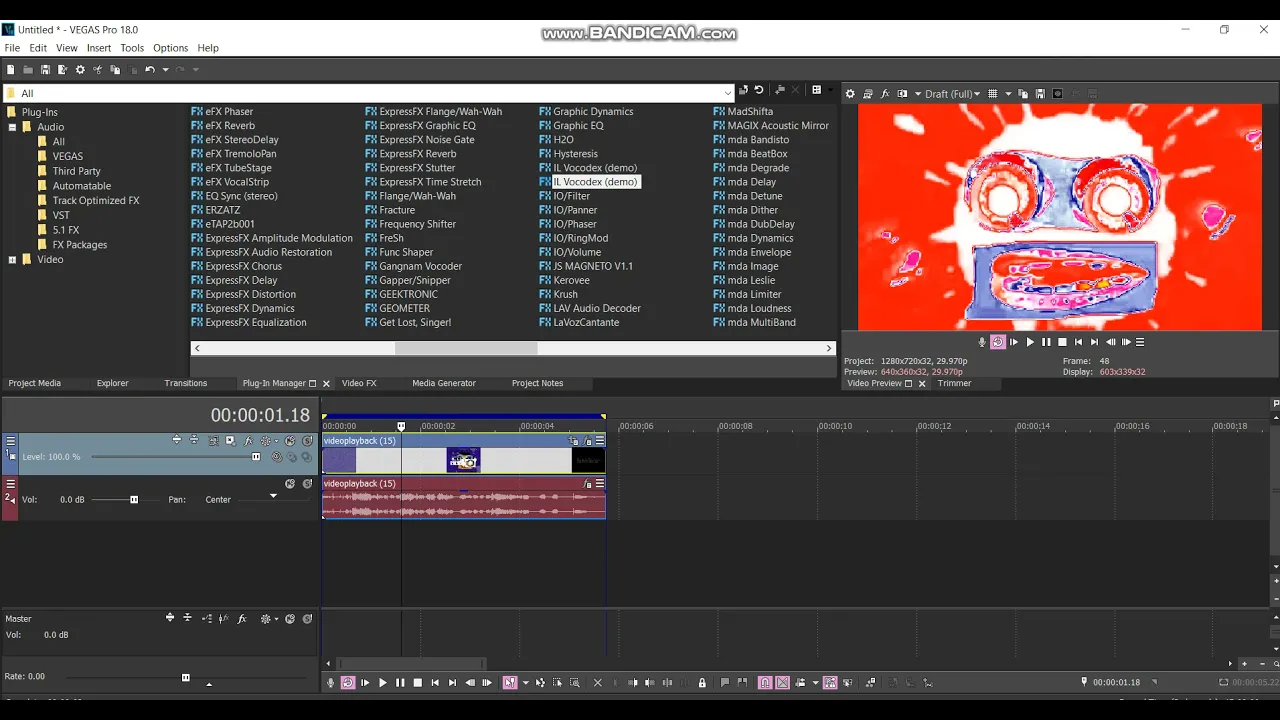Switch to the Transitions tab
The width and height of the screenshot is (1280, 720).
click(x=186, y=383)
